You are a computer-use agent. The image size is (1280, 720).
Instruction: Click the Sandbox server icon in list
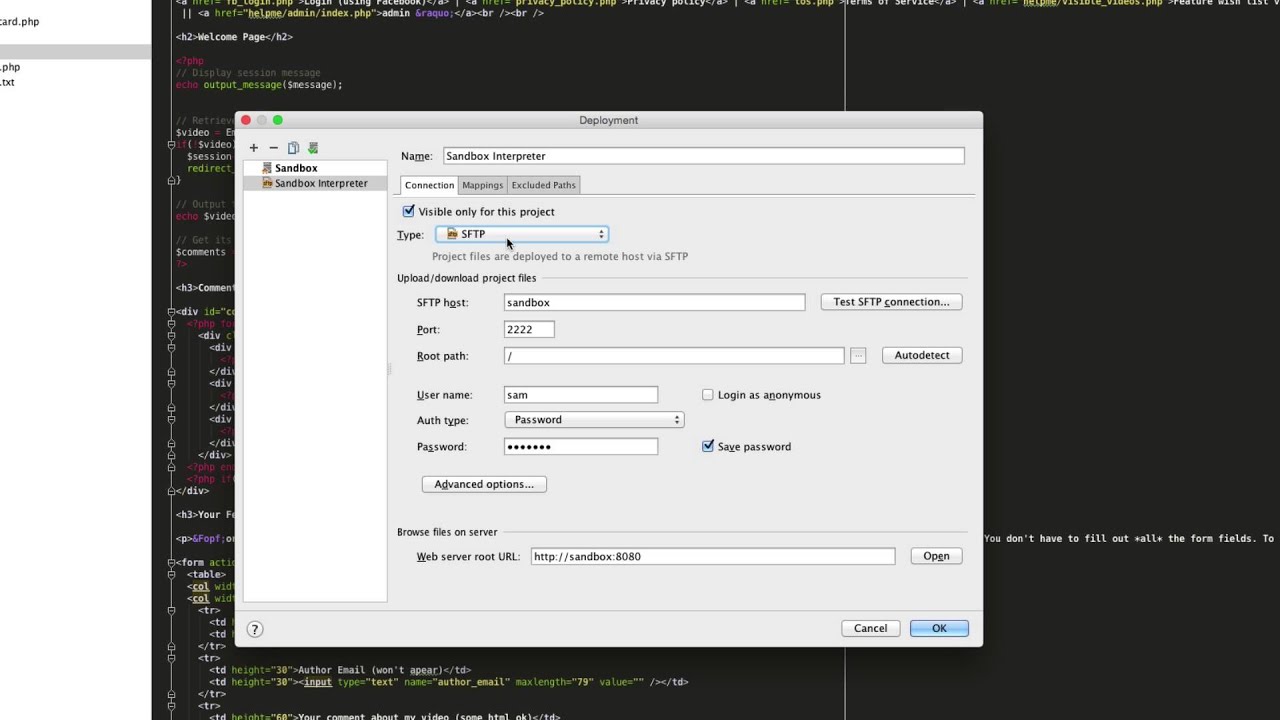point(267,168)
